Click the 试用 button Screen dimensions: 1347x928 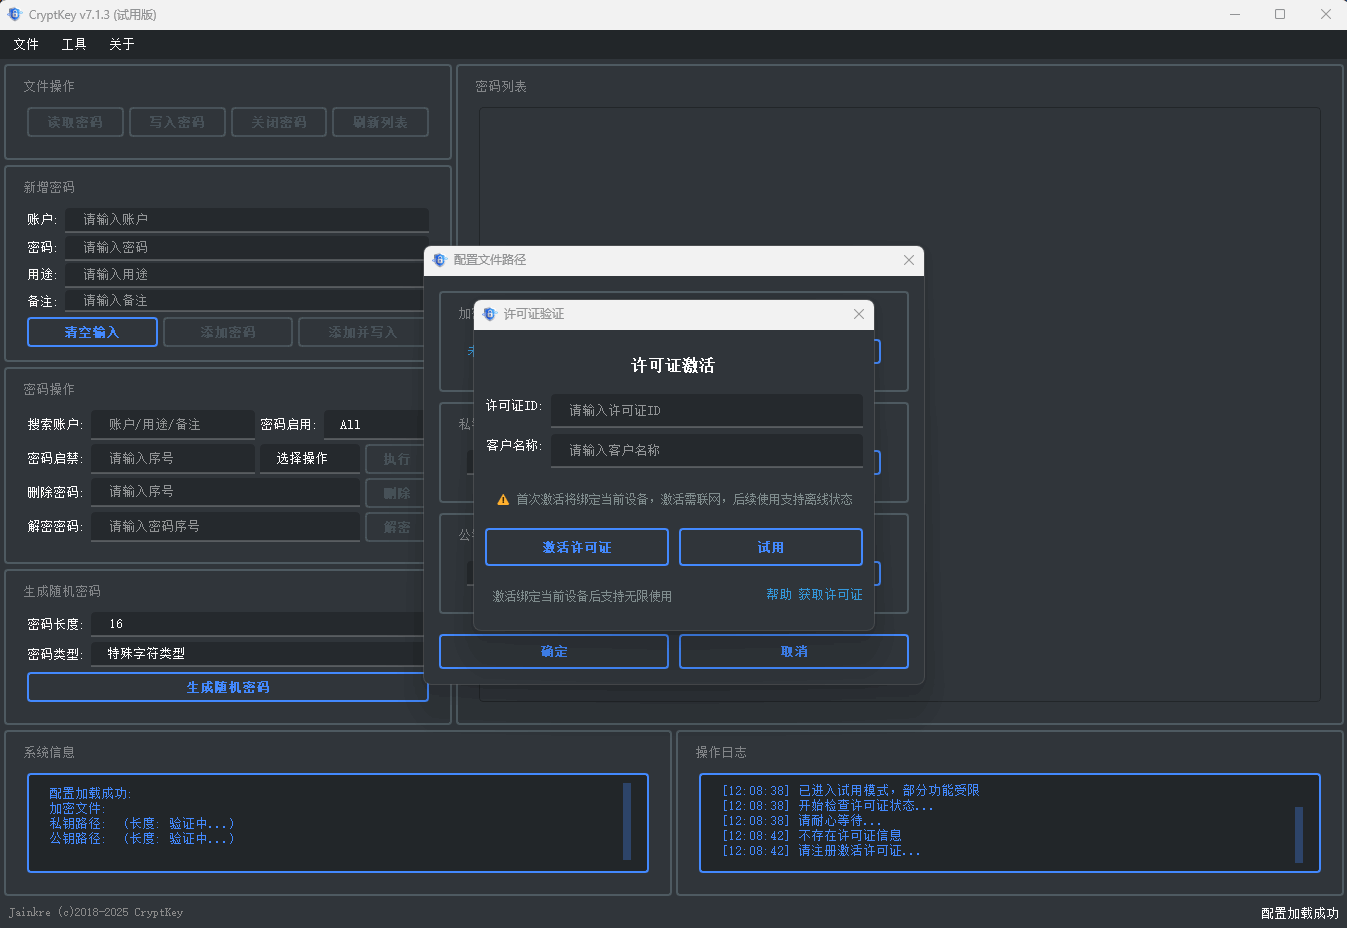pyautogui.click(x=771, y=547)
